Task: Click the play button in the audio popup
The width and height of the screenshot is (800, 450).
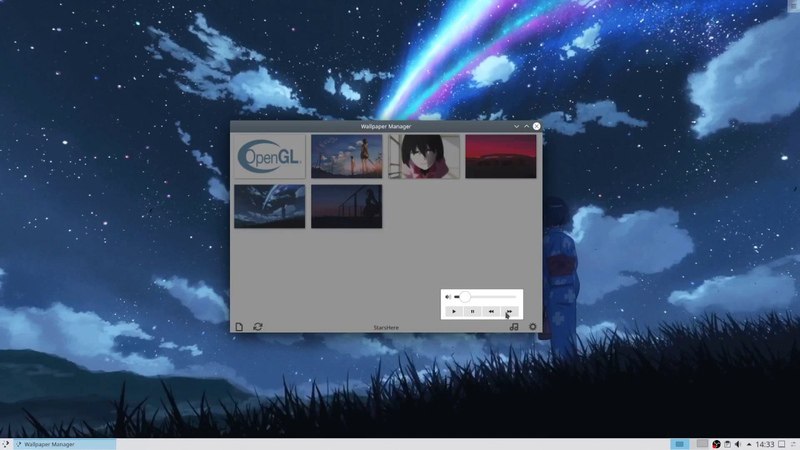Action: point(454,311)
